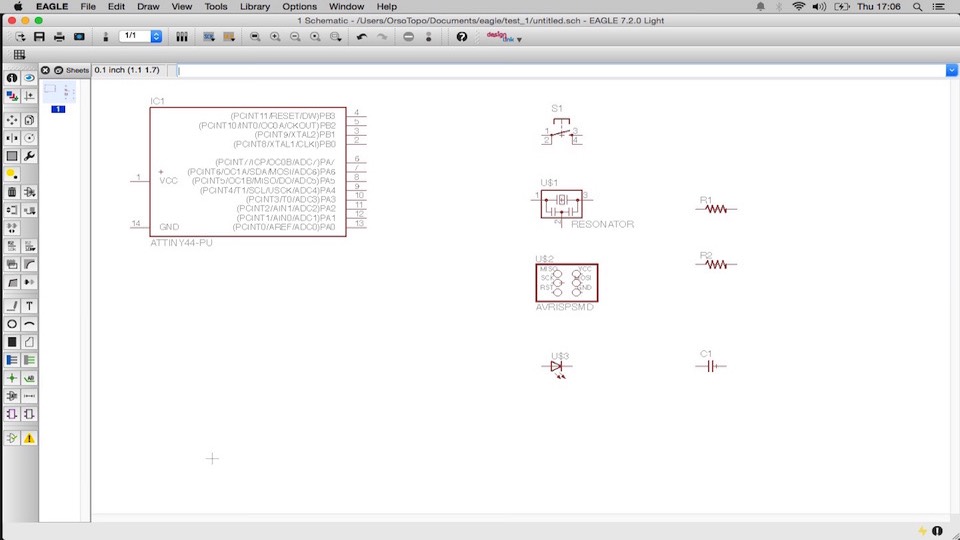Select the Name tool
Screen dimensions: 960x540
click(12, 246)
